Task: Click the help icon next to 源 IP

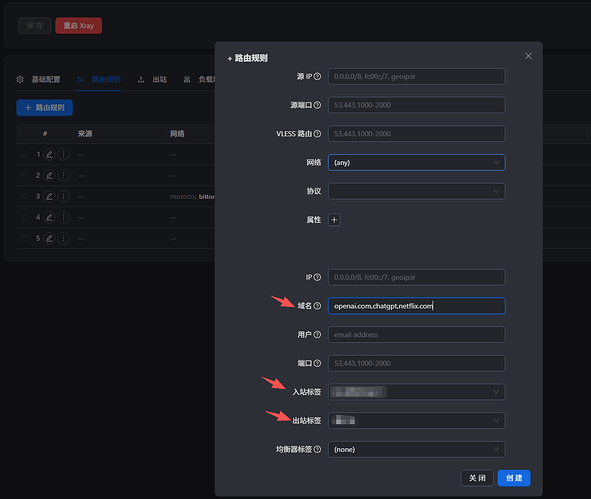Action: 317,77
